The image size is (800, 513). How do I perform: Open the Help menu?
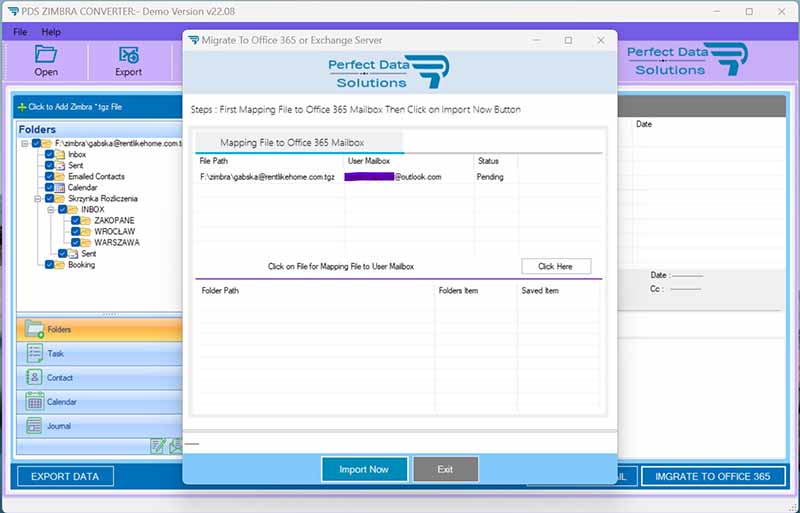(51, 32)
